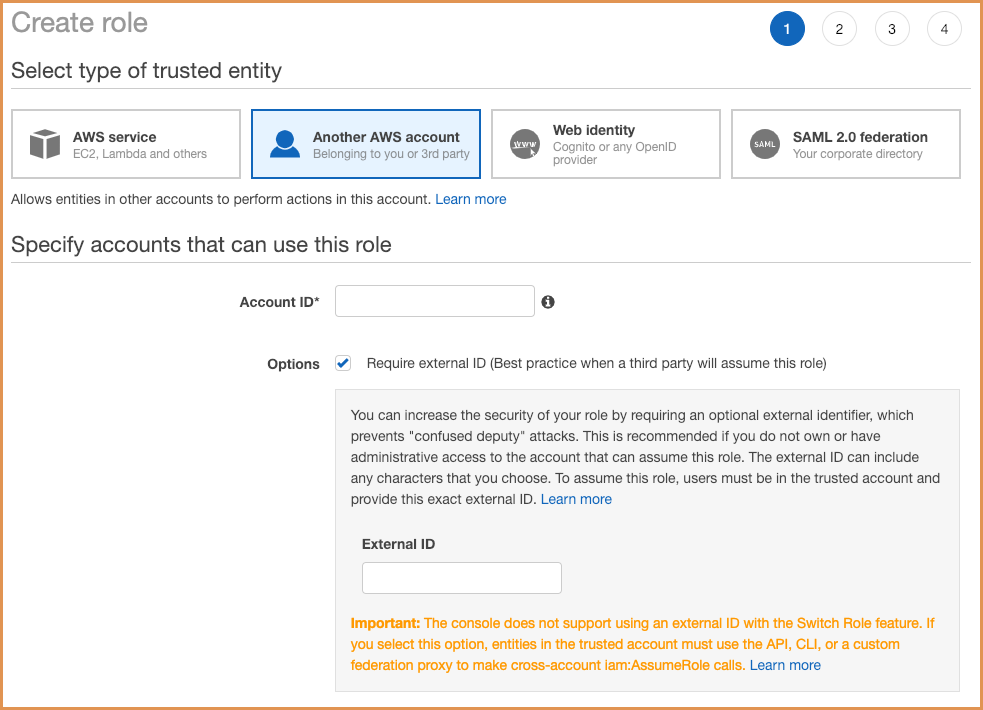983x710 pixels.
Task: Choose Web identity trusted entity
Action: pyautogui.click(x=606, y=144)
